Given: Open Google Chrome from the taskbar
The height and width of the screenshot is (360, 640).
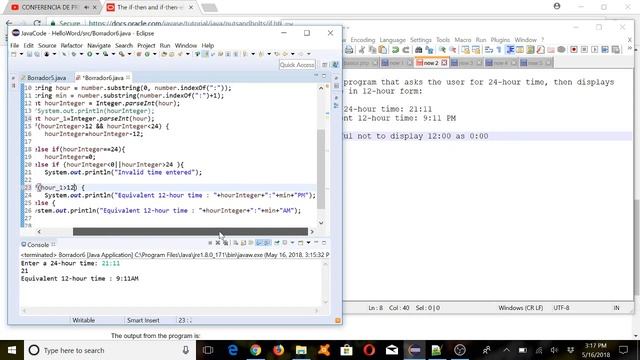Looking at the screenshot, I should (256, 350).
